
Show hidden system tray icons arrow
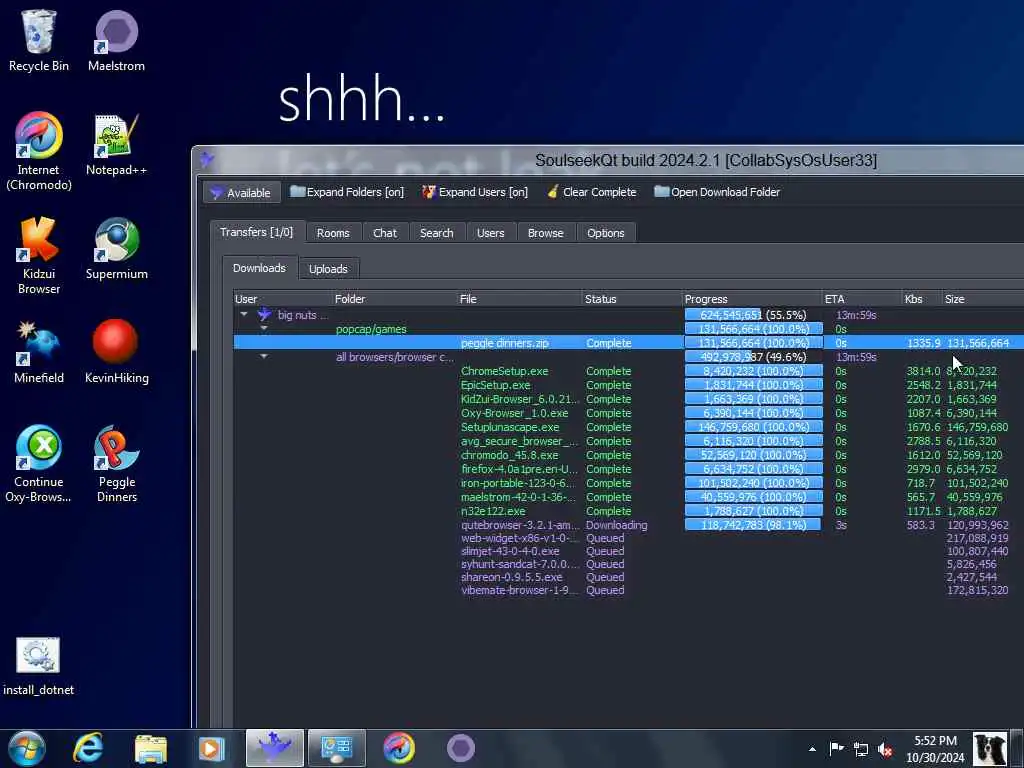812,749
